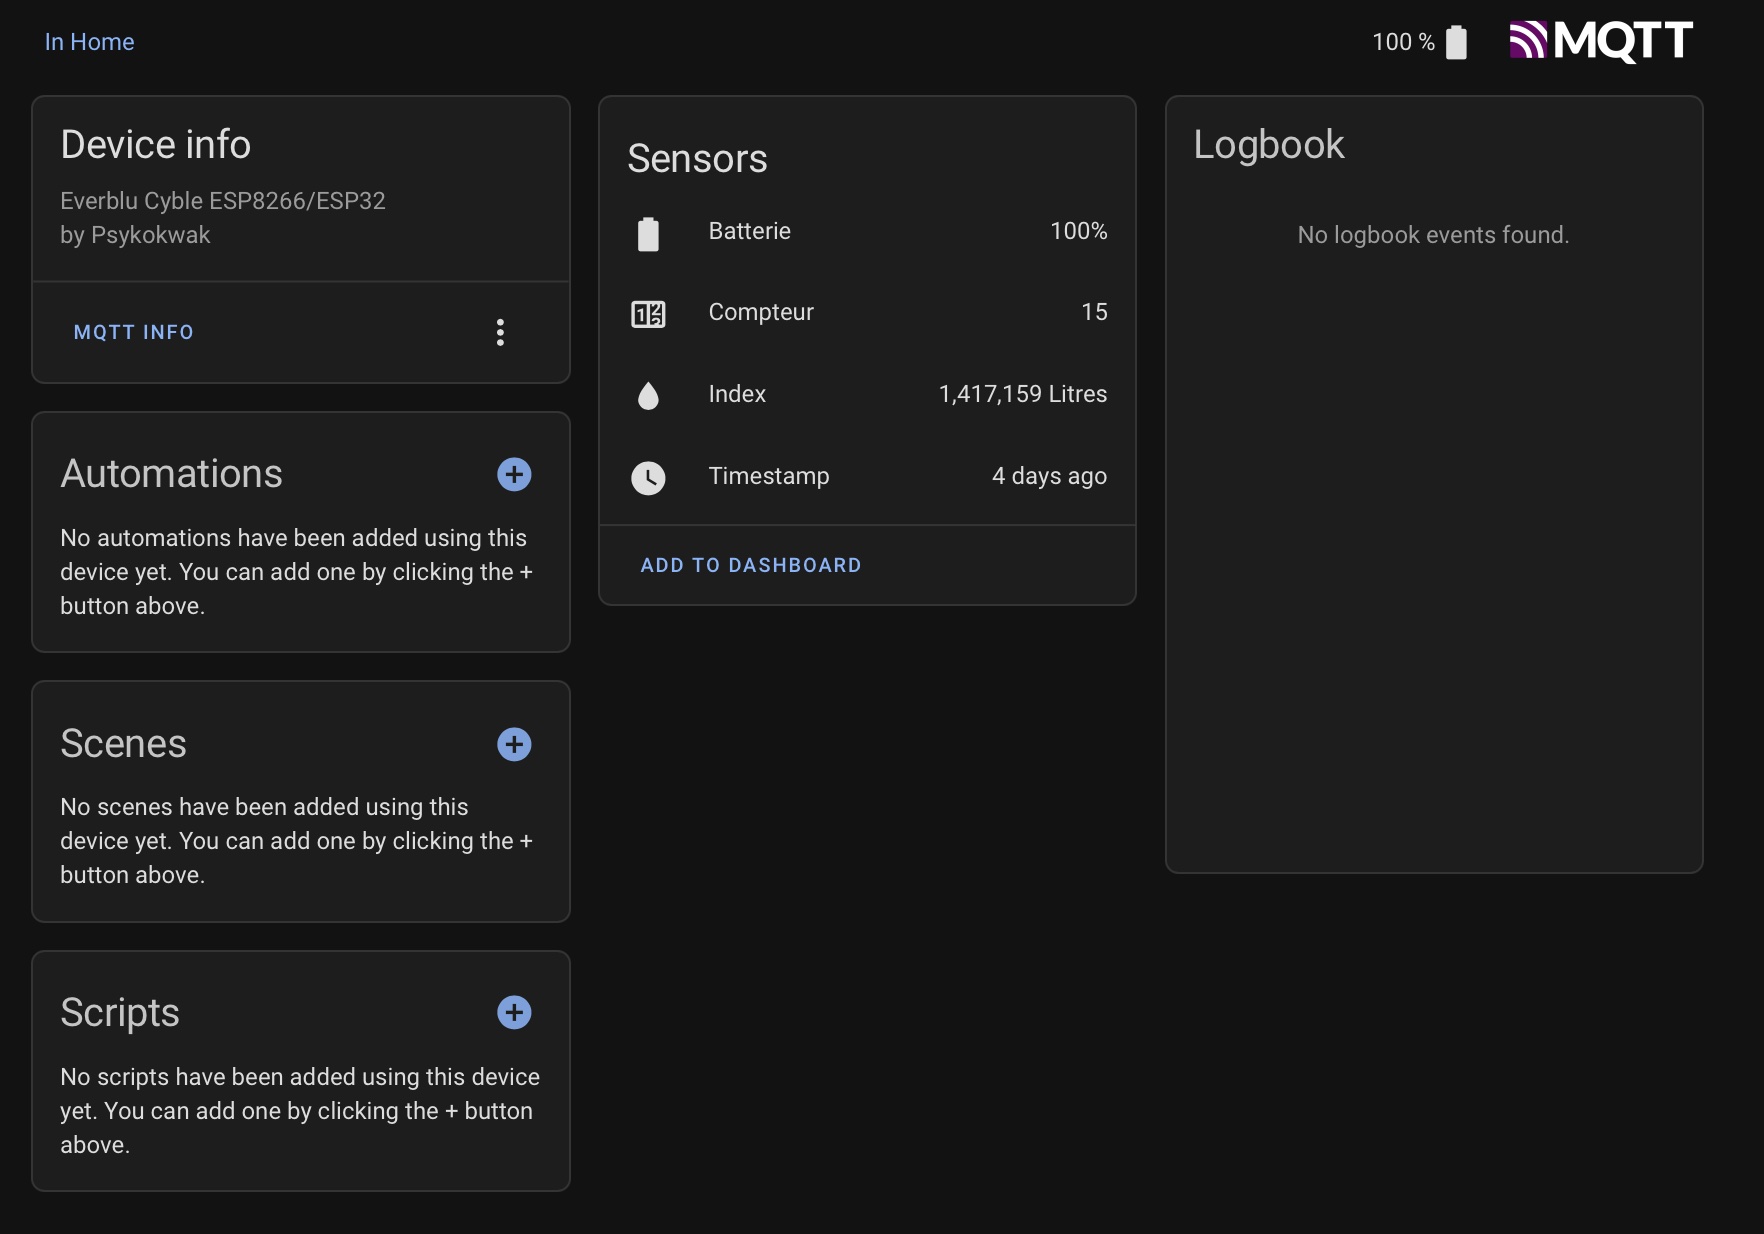
Task: Click the Timestamp clock icon
Action: point(648,478)
